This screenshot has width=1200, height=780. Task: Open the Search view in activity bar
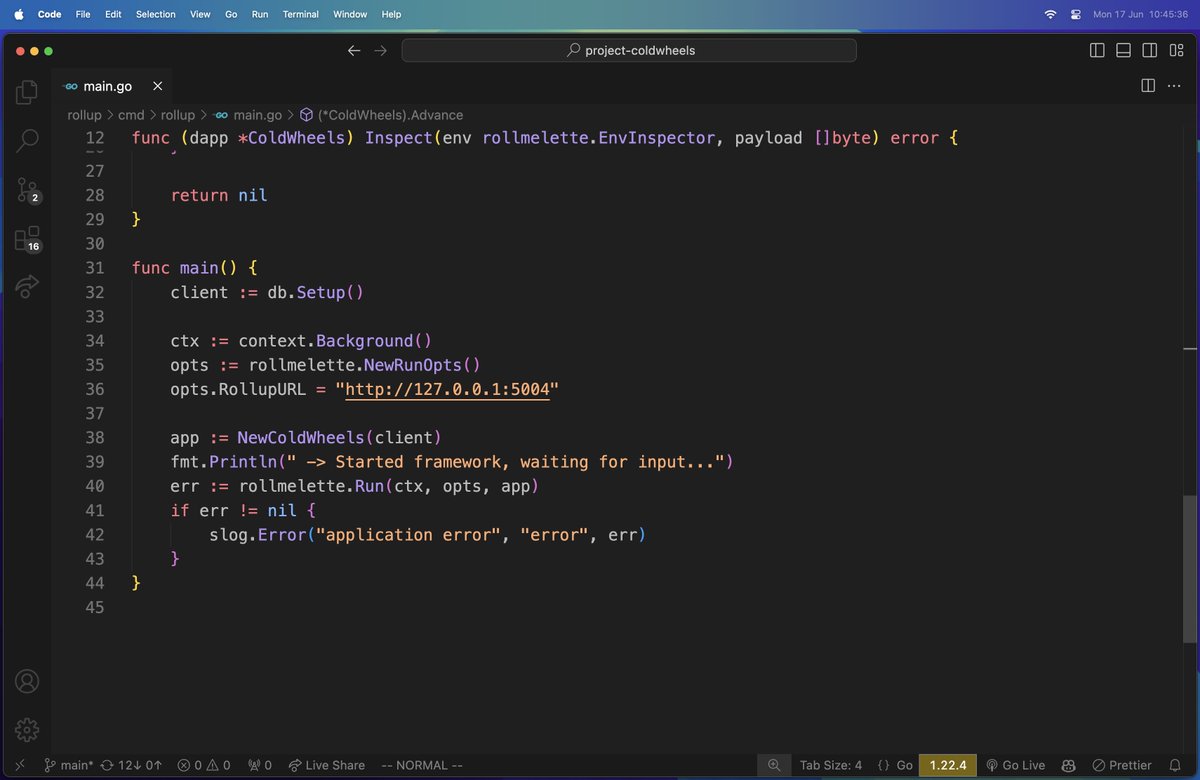tap(27, 140)
